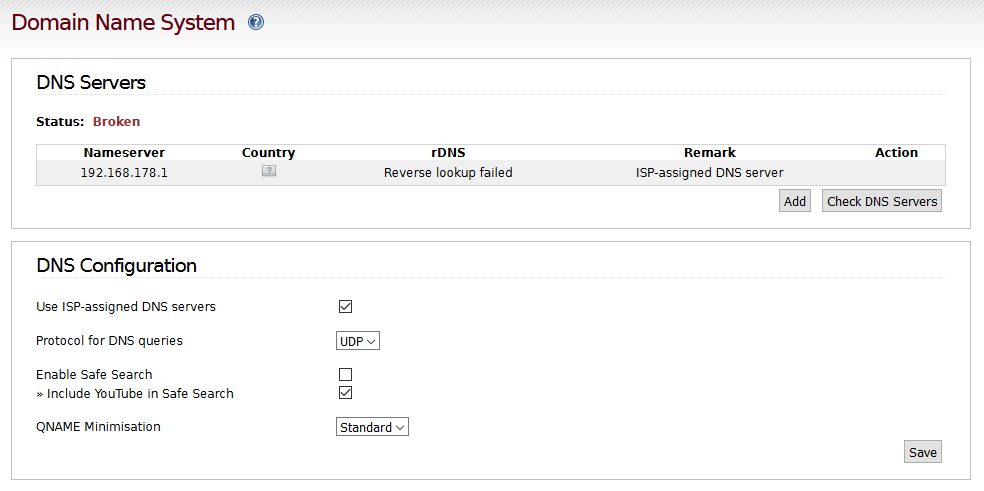Select the 192.168.178.1 nameserver entry
This screenshot has width=984, height=491.
point(124,173)
